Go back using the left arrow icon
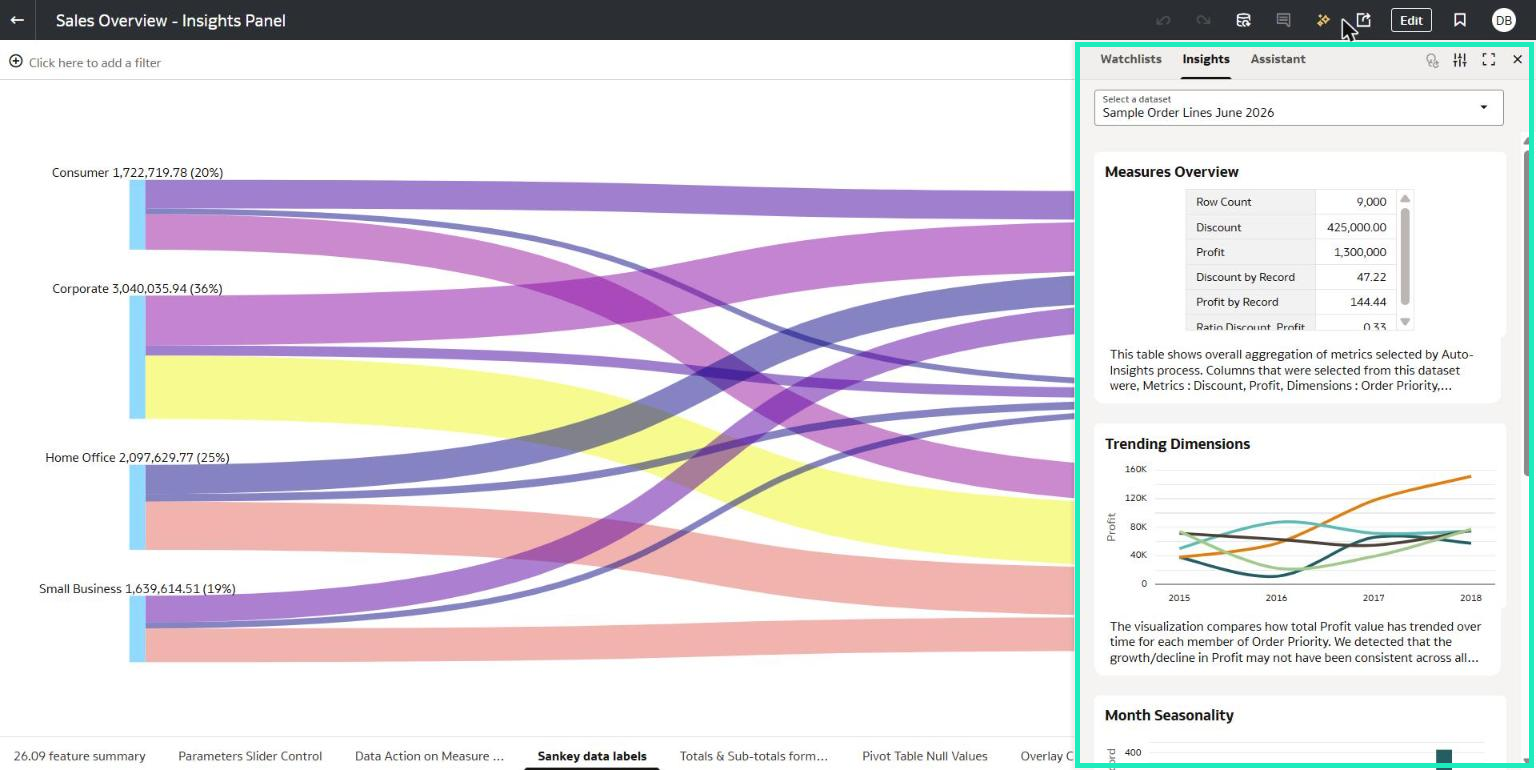 17,20
